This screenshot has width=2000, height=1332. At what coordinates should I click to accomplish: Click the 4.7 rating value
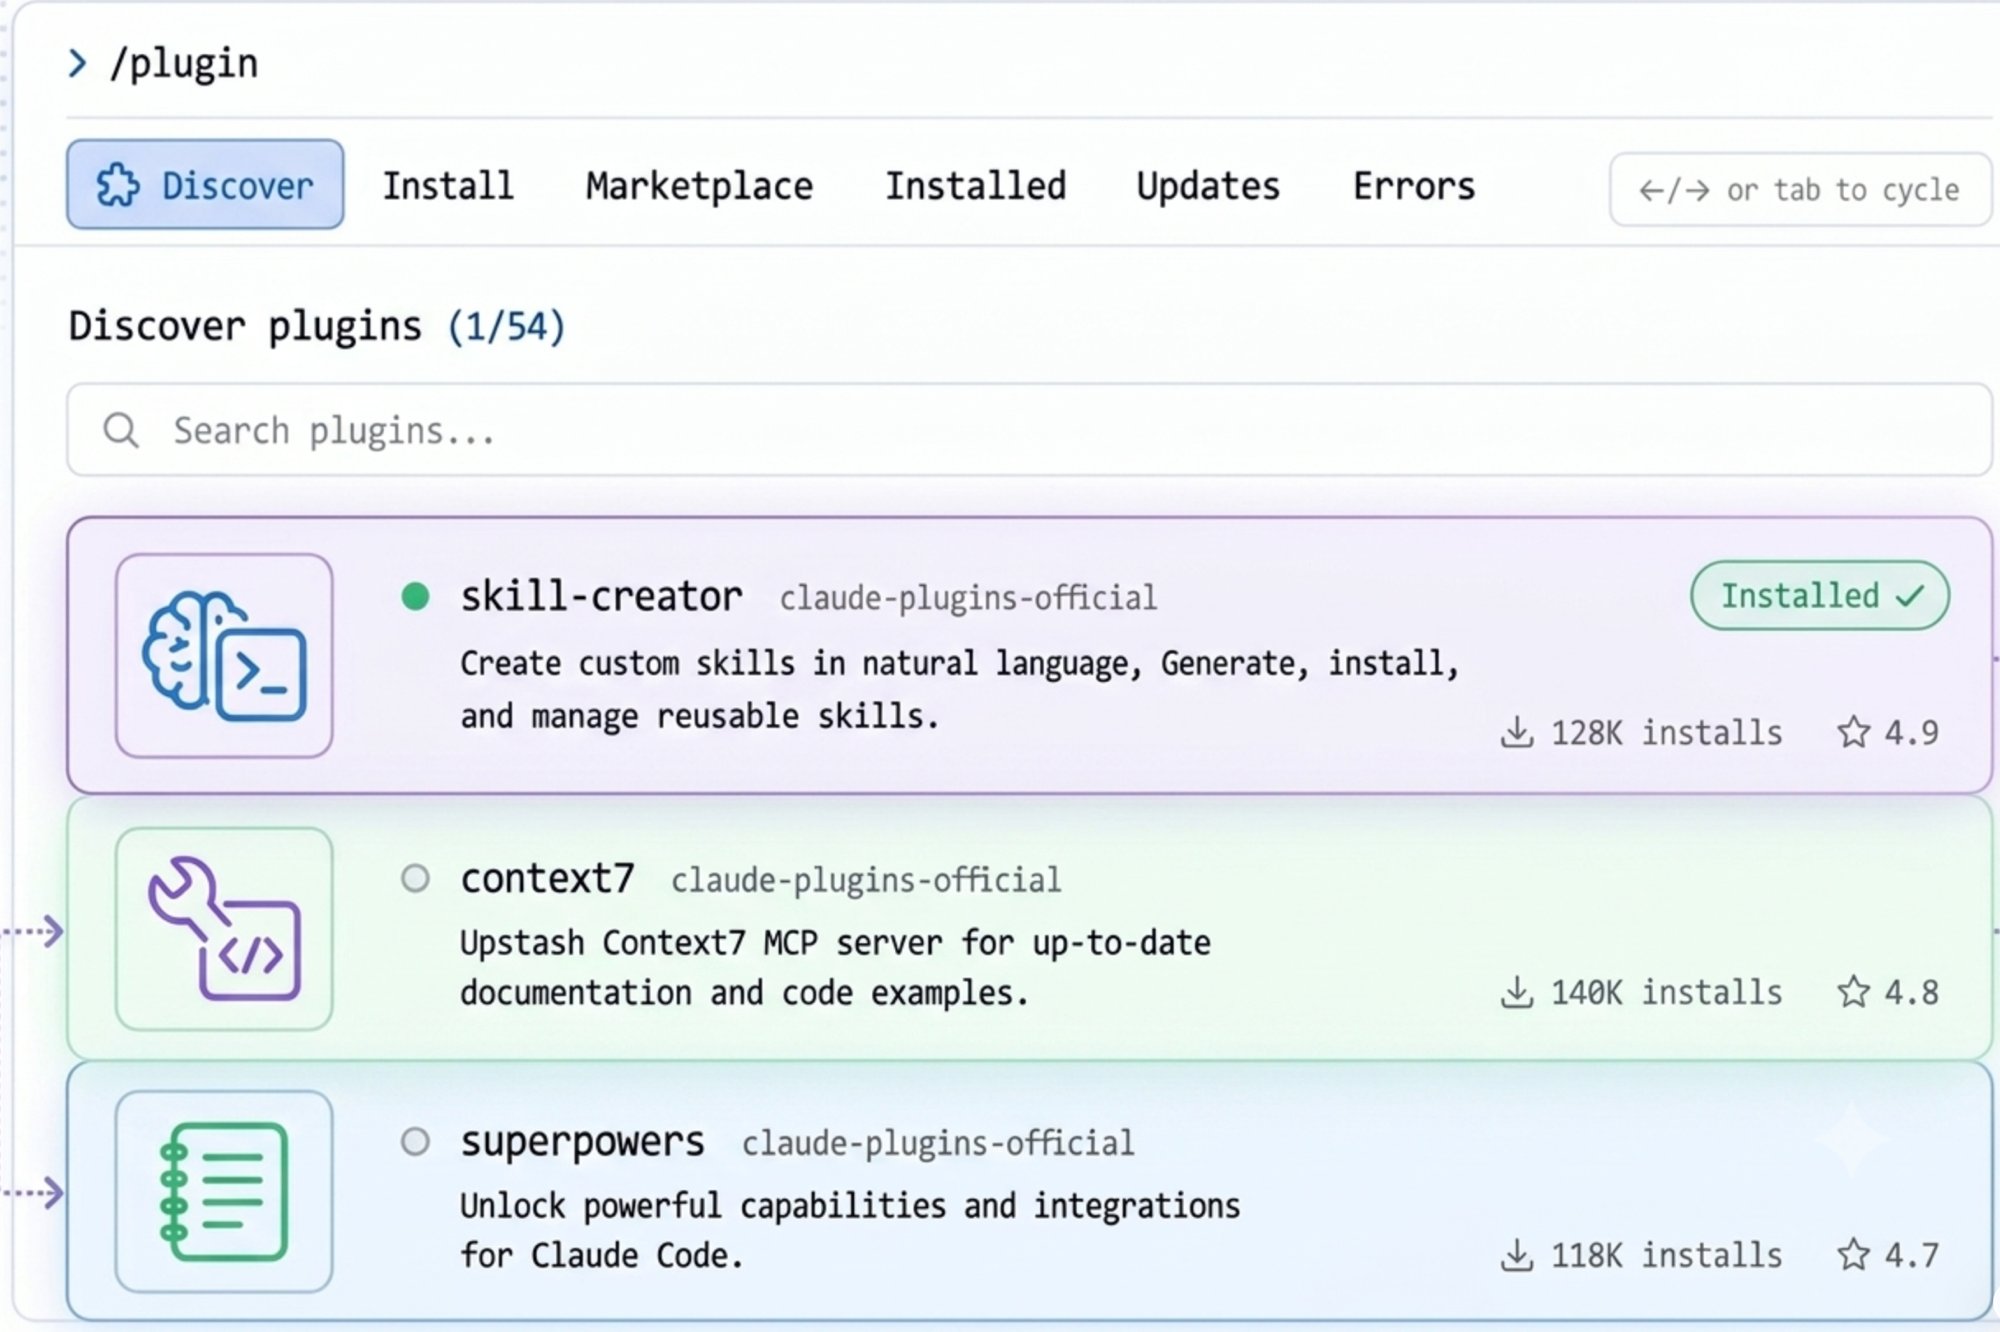pyautogui.click(x=1912, y=1256)
